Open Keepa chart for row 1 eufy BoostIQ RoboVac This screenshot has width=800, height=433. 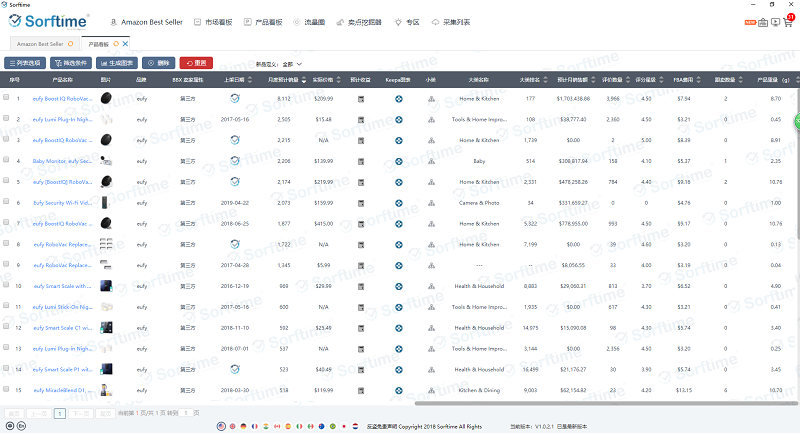[399, 99]
